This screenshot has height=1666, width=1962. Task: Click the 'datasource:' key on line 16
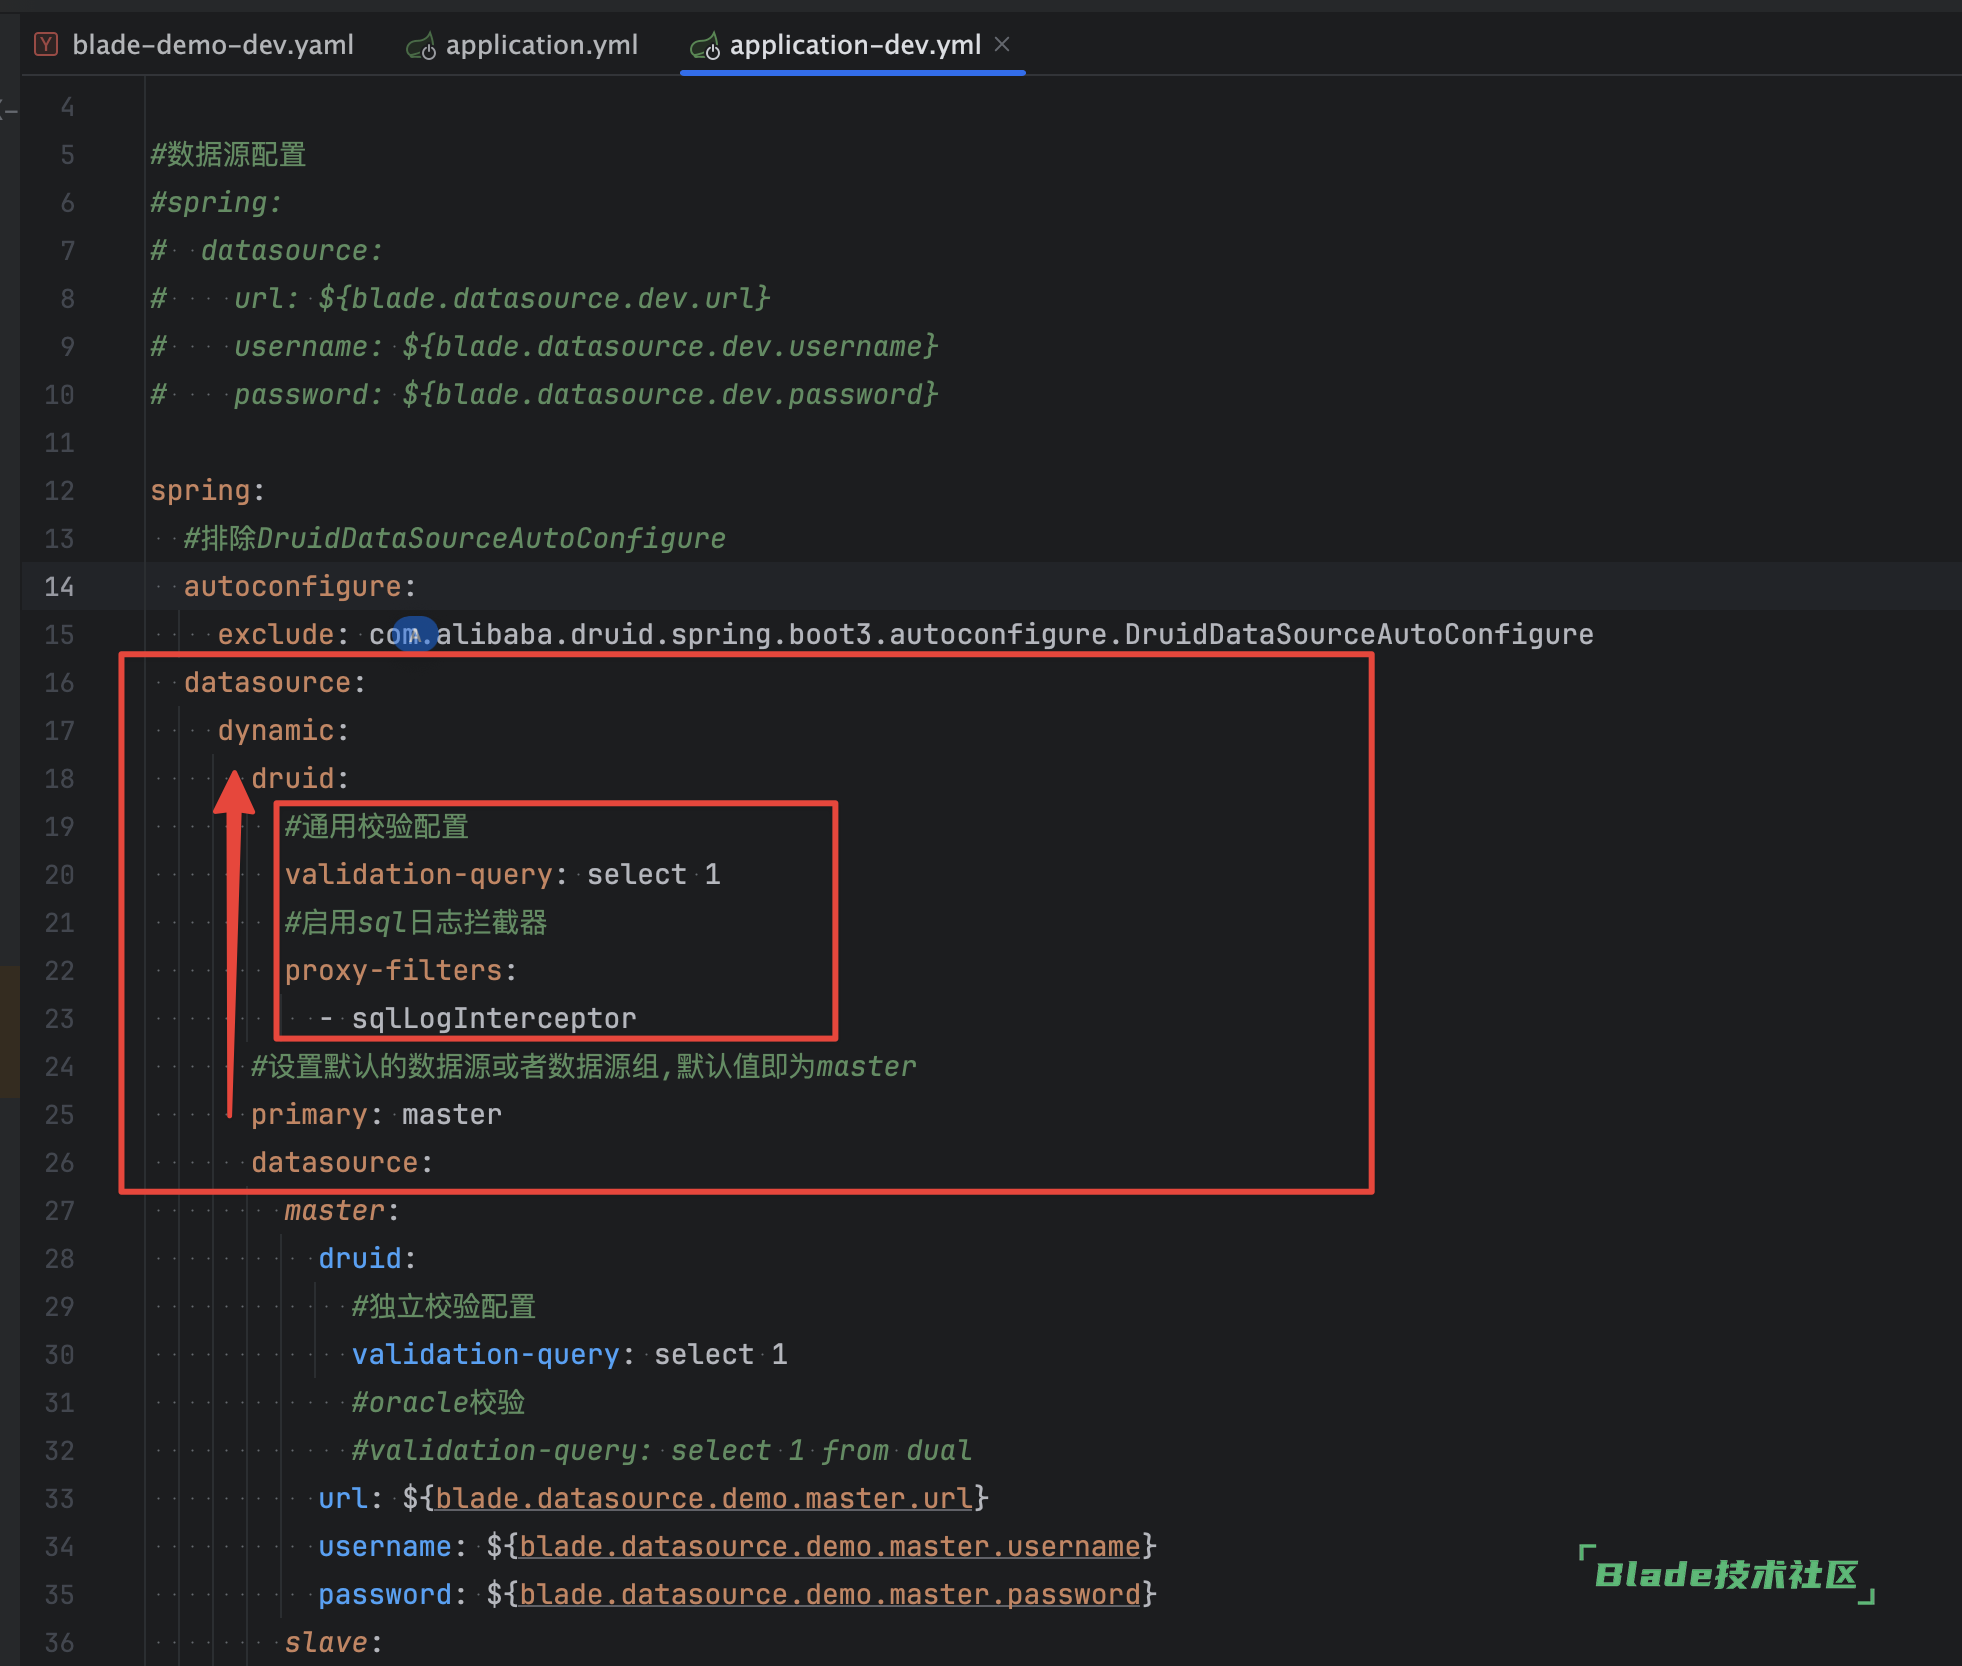275,682
